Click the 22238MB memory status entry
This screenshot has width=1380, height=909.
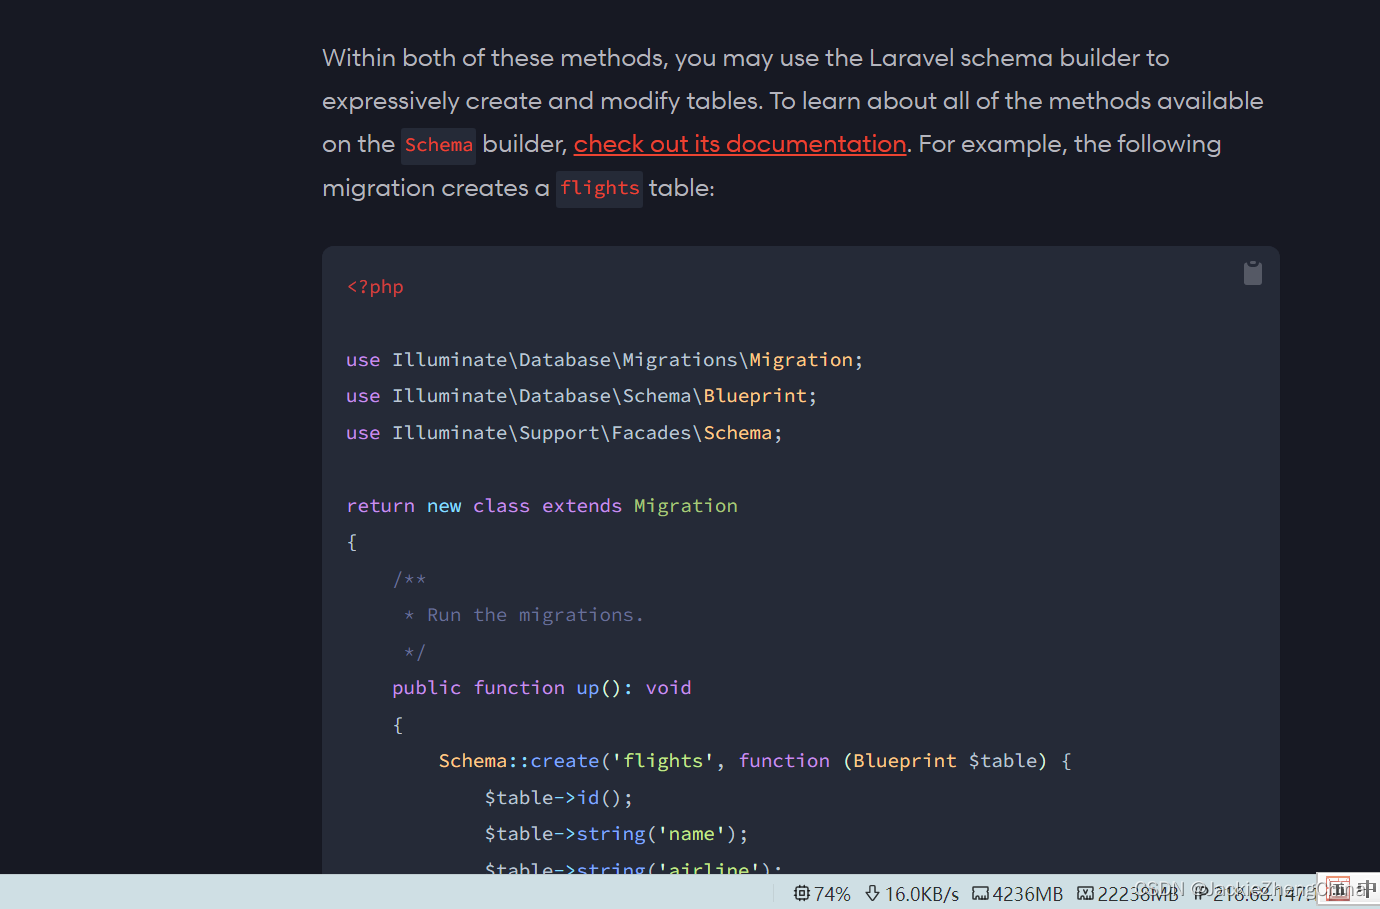(x=1128, y=894)
